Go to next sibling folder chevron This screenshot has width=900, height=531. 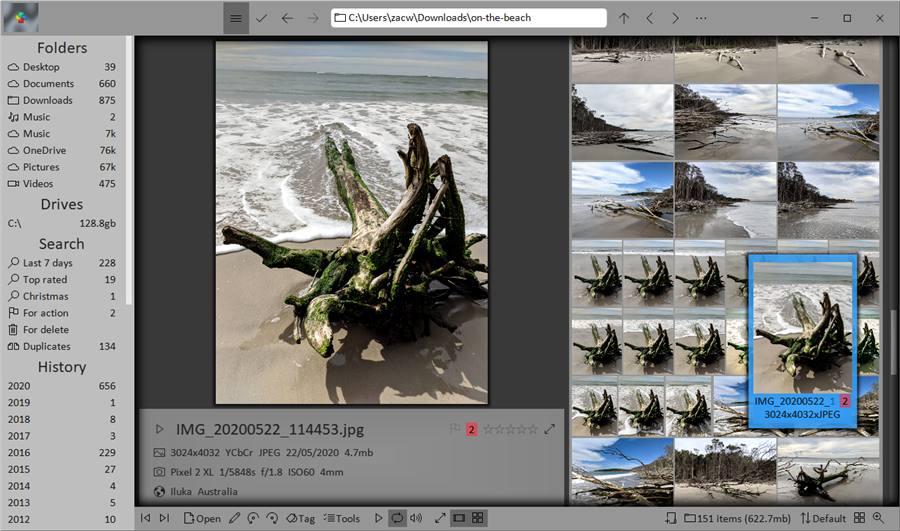675,18
